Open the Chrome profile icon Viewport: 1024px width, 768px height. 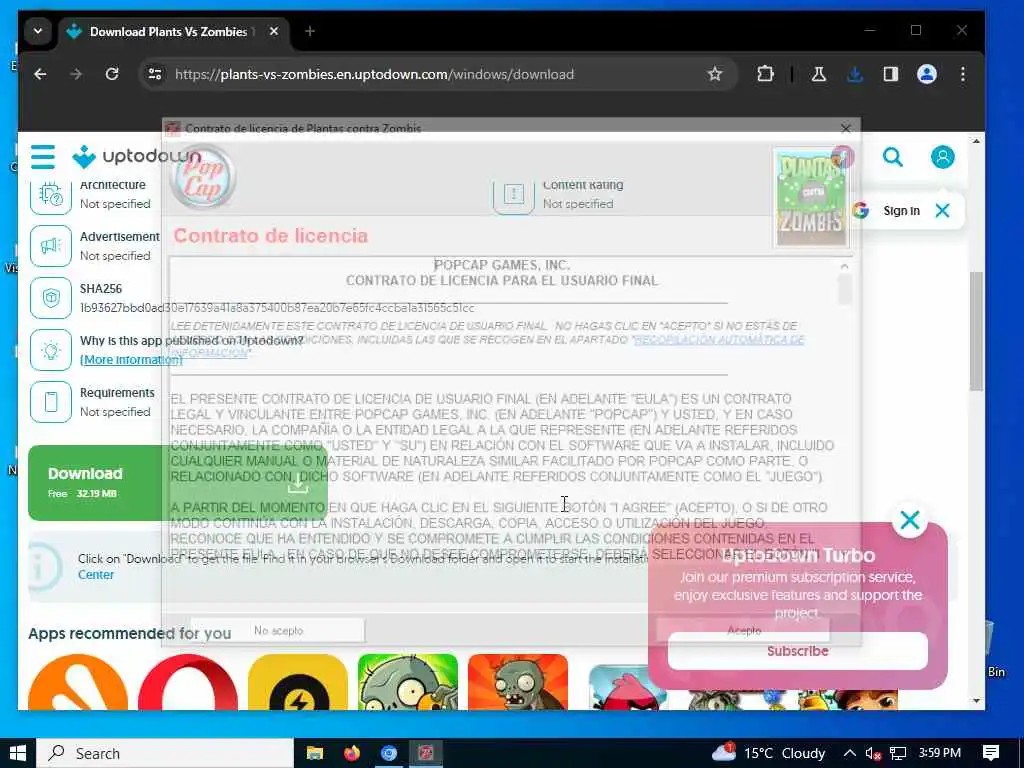pyautogui.click(x=927, y=74)
